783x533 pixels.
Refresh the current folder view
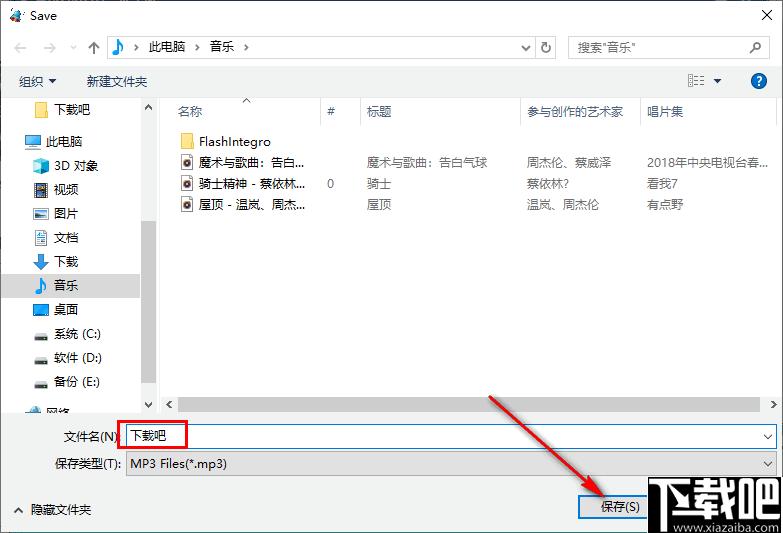[546, 47]
